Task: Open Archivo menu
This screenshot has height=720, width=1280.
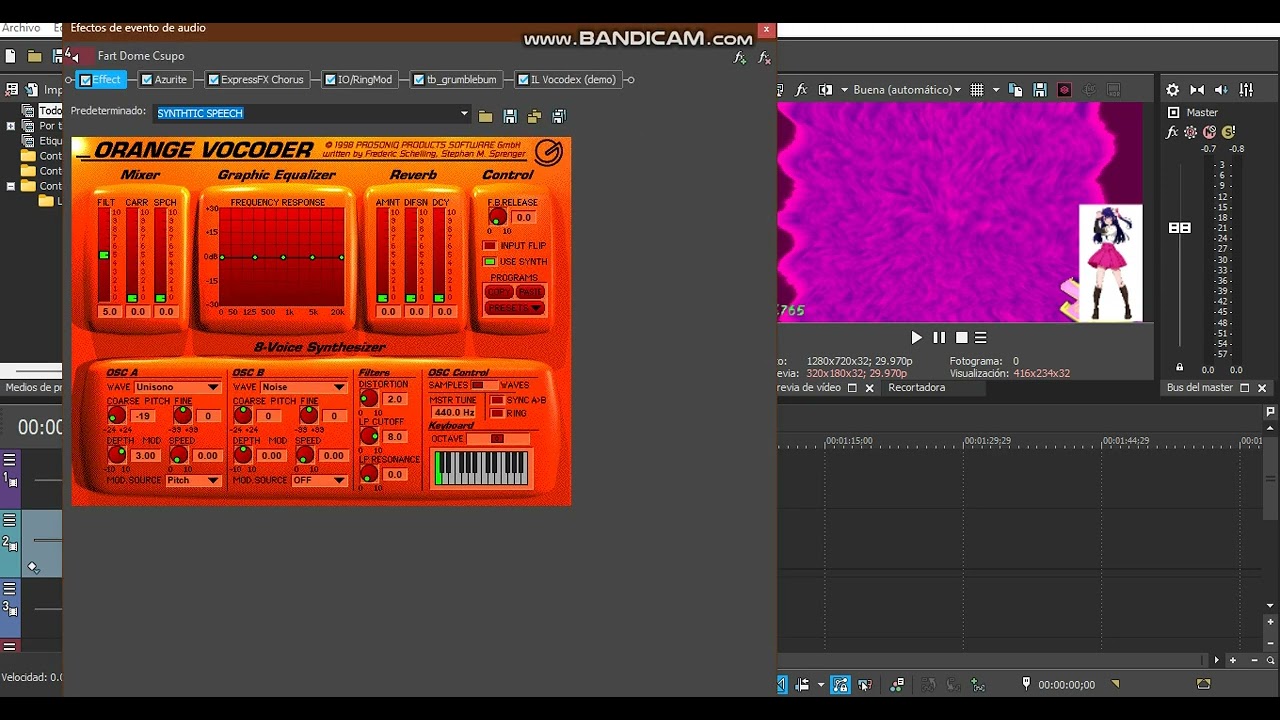Action: (21, 28)
